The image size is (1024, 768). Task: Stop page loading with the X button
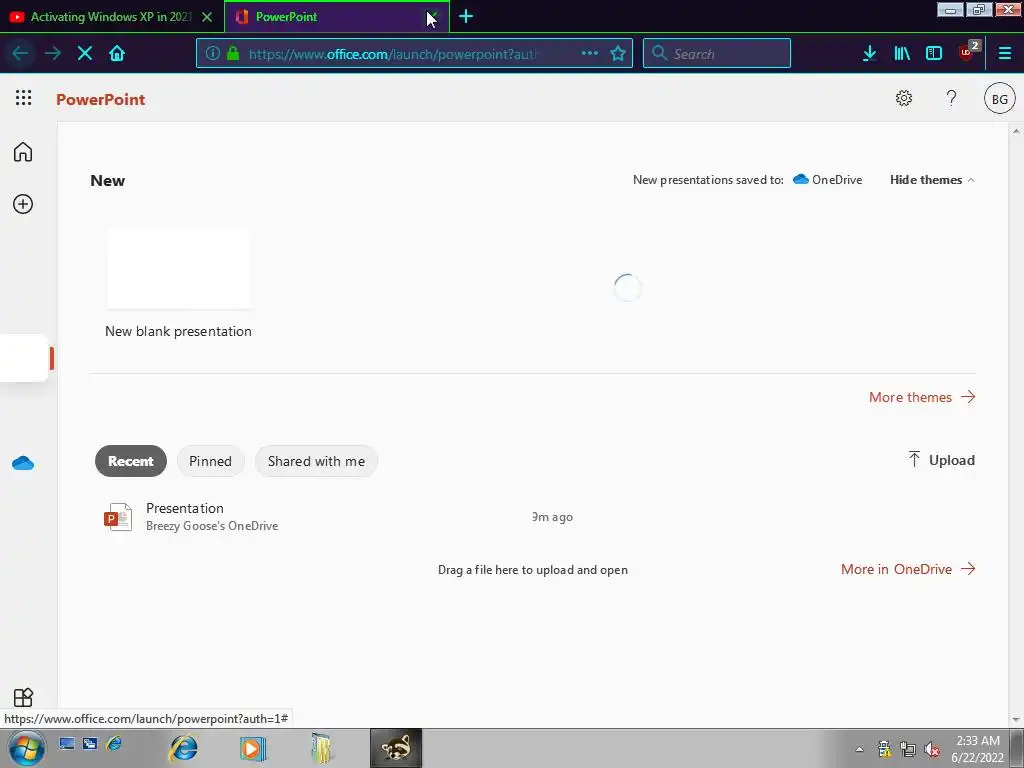tap(85, 53)
